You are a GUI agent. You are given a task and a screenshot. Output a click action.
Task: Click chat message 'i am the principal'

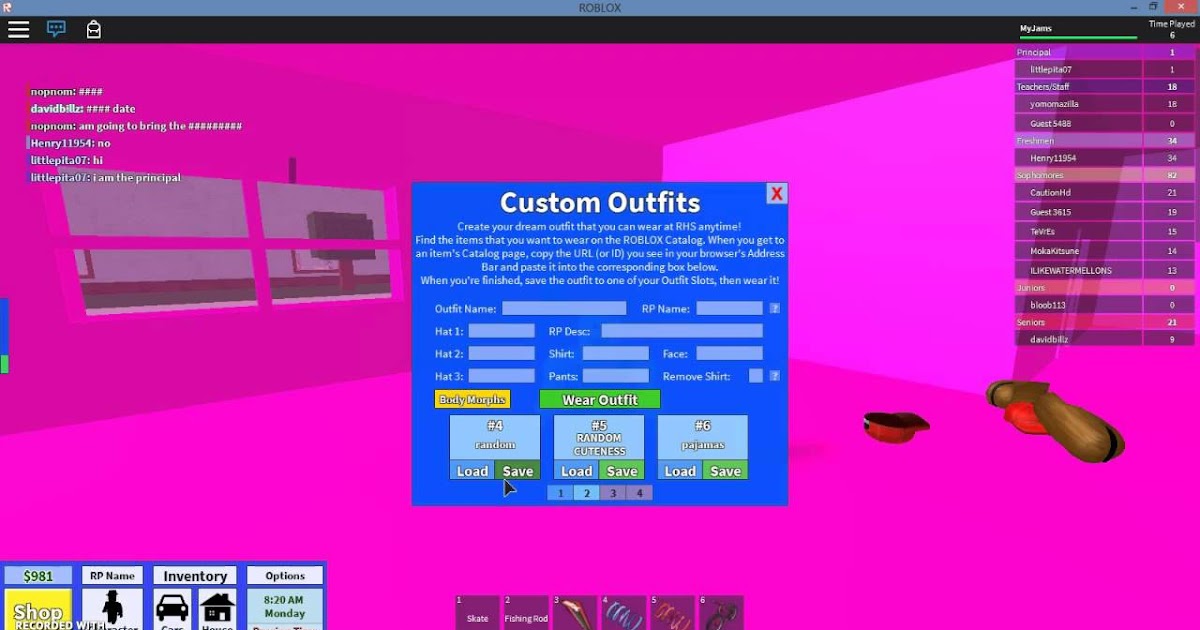click(x=138, y=178)
